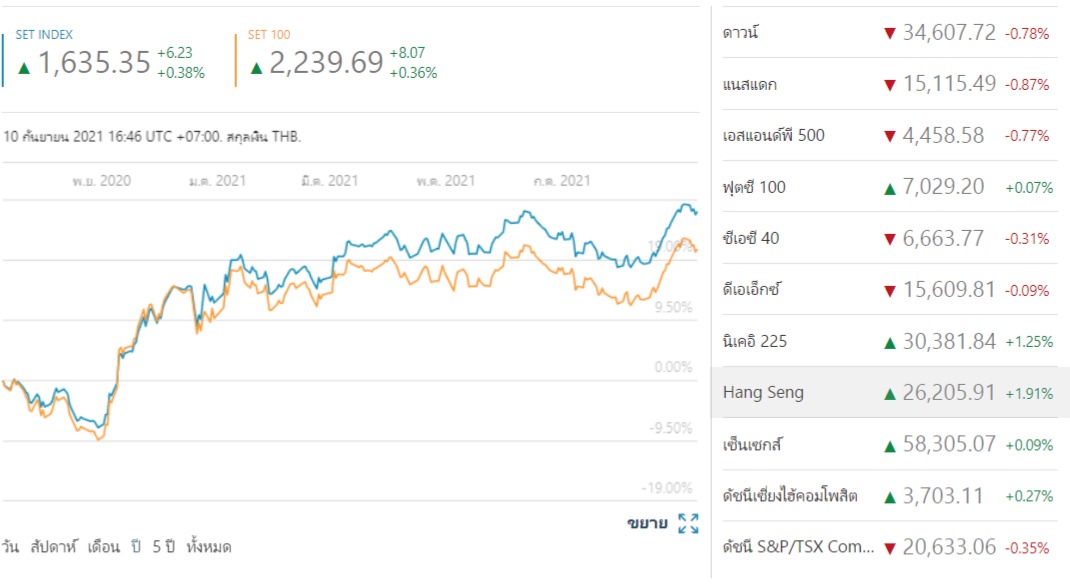
Task: Click the green up arrow for Hang Seng
Action: (x=889, y=393)
